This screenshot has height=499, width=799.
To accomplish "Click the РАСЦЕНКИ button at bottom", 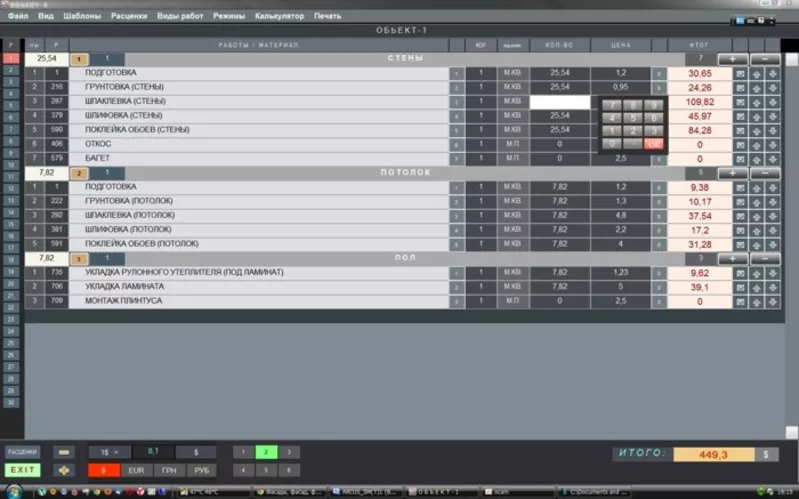I will [22, 452].
